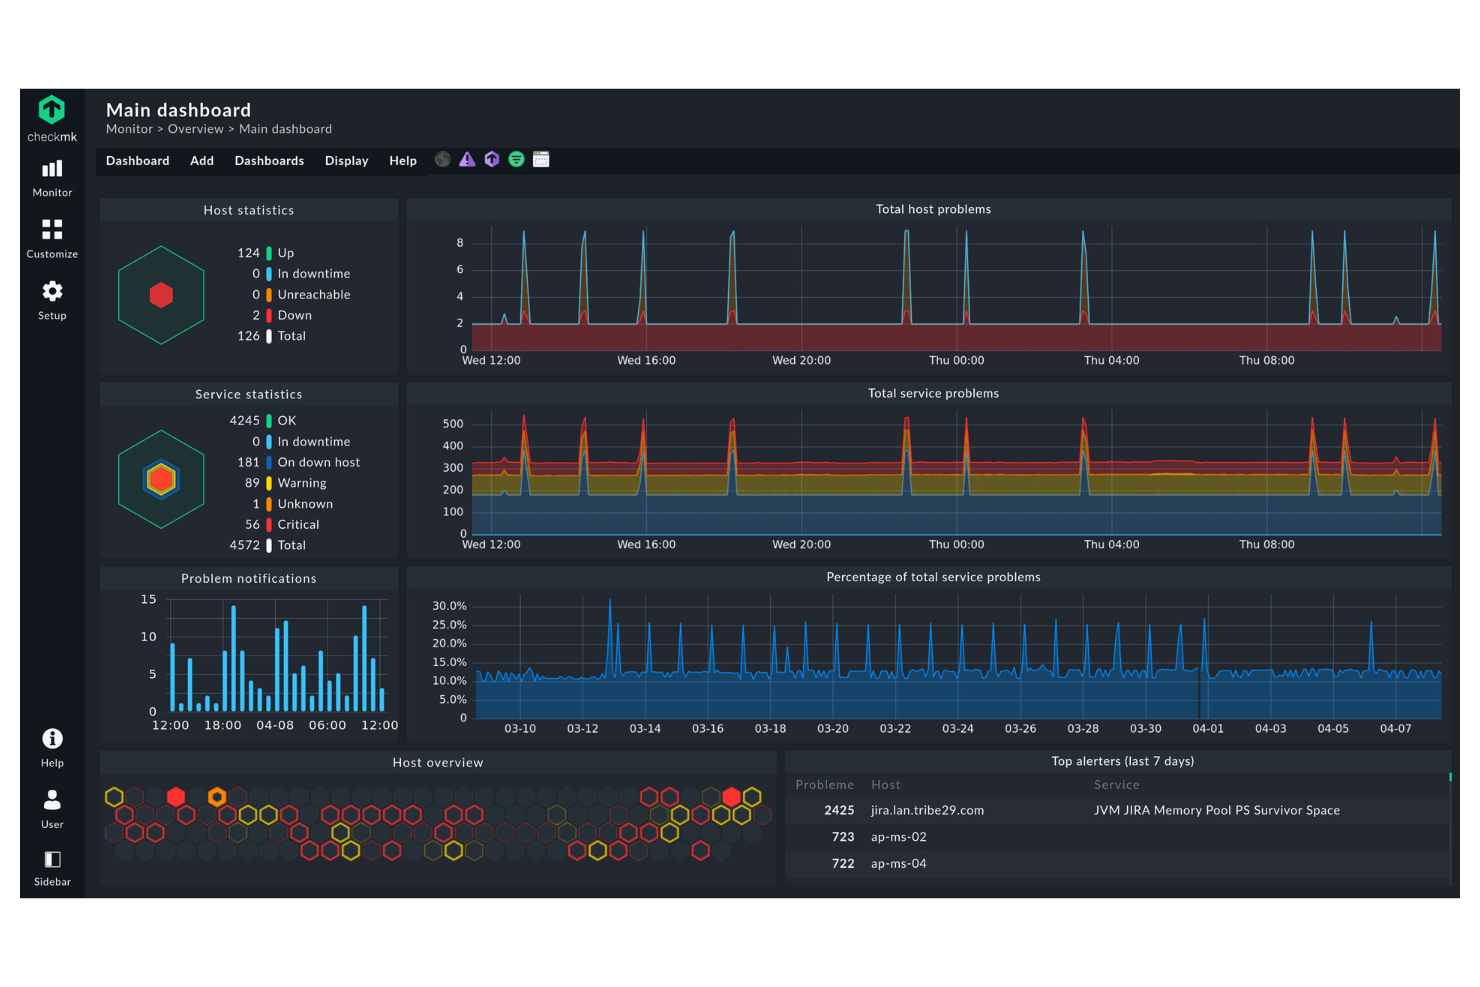Image resolution: width=1480 pixels, height=987 pixels.
Task: Click the Overview breadcrumb link
Action: 195,128
